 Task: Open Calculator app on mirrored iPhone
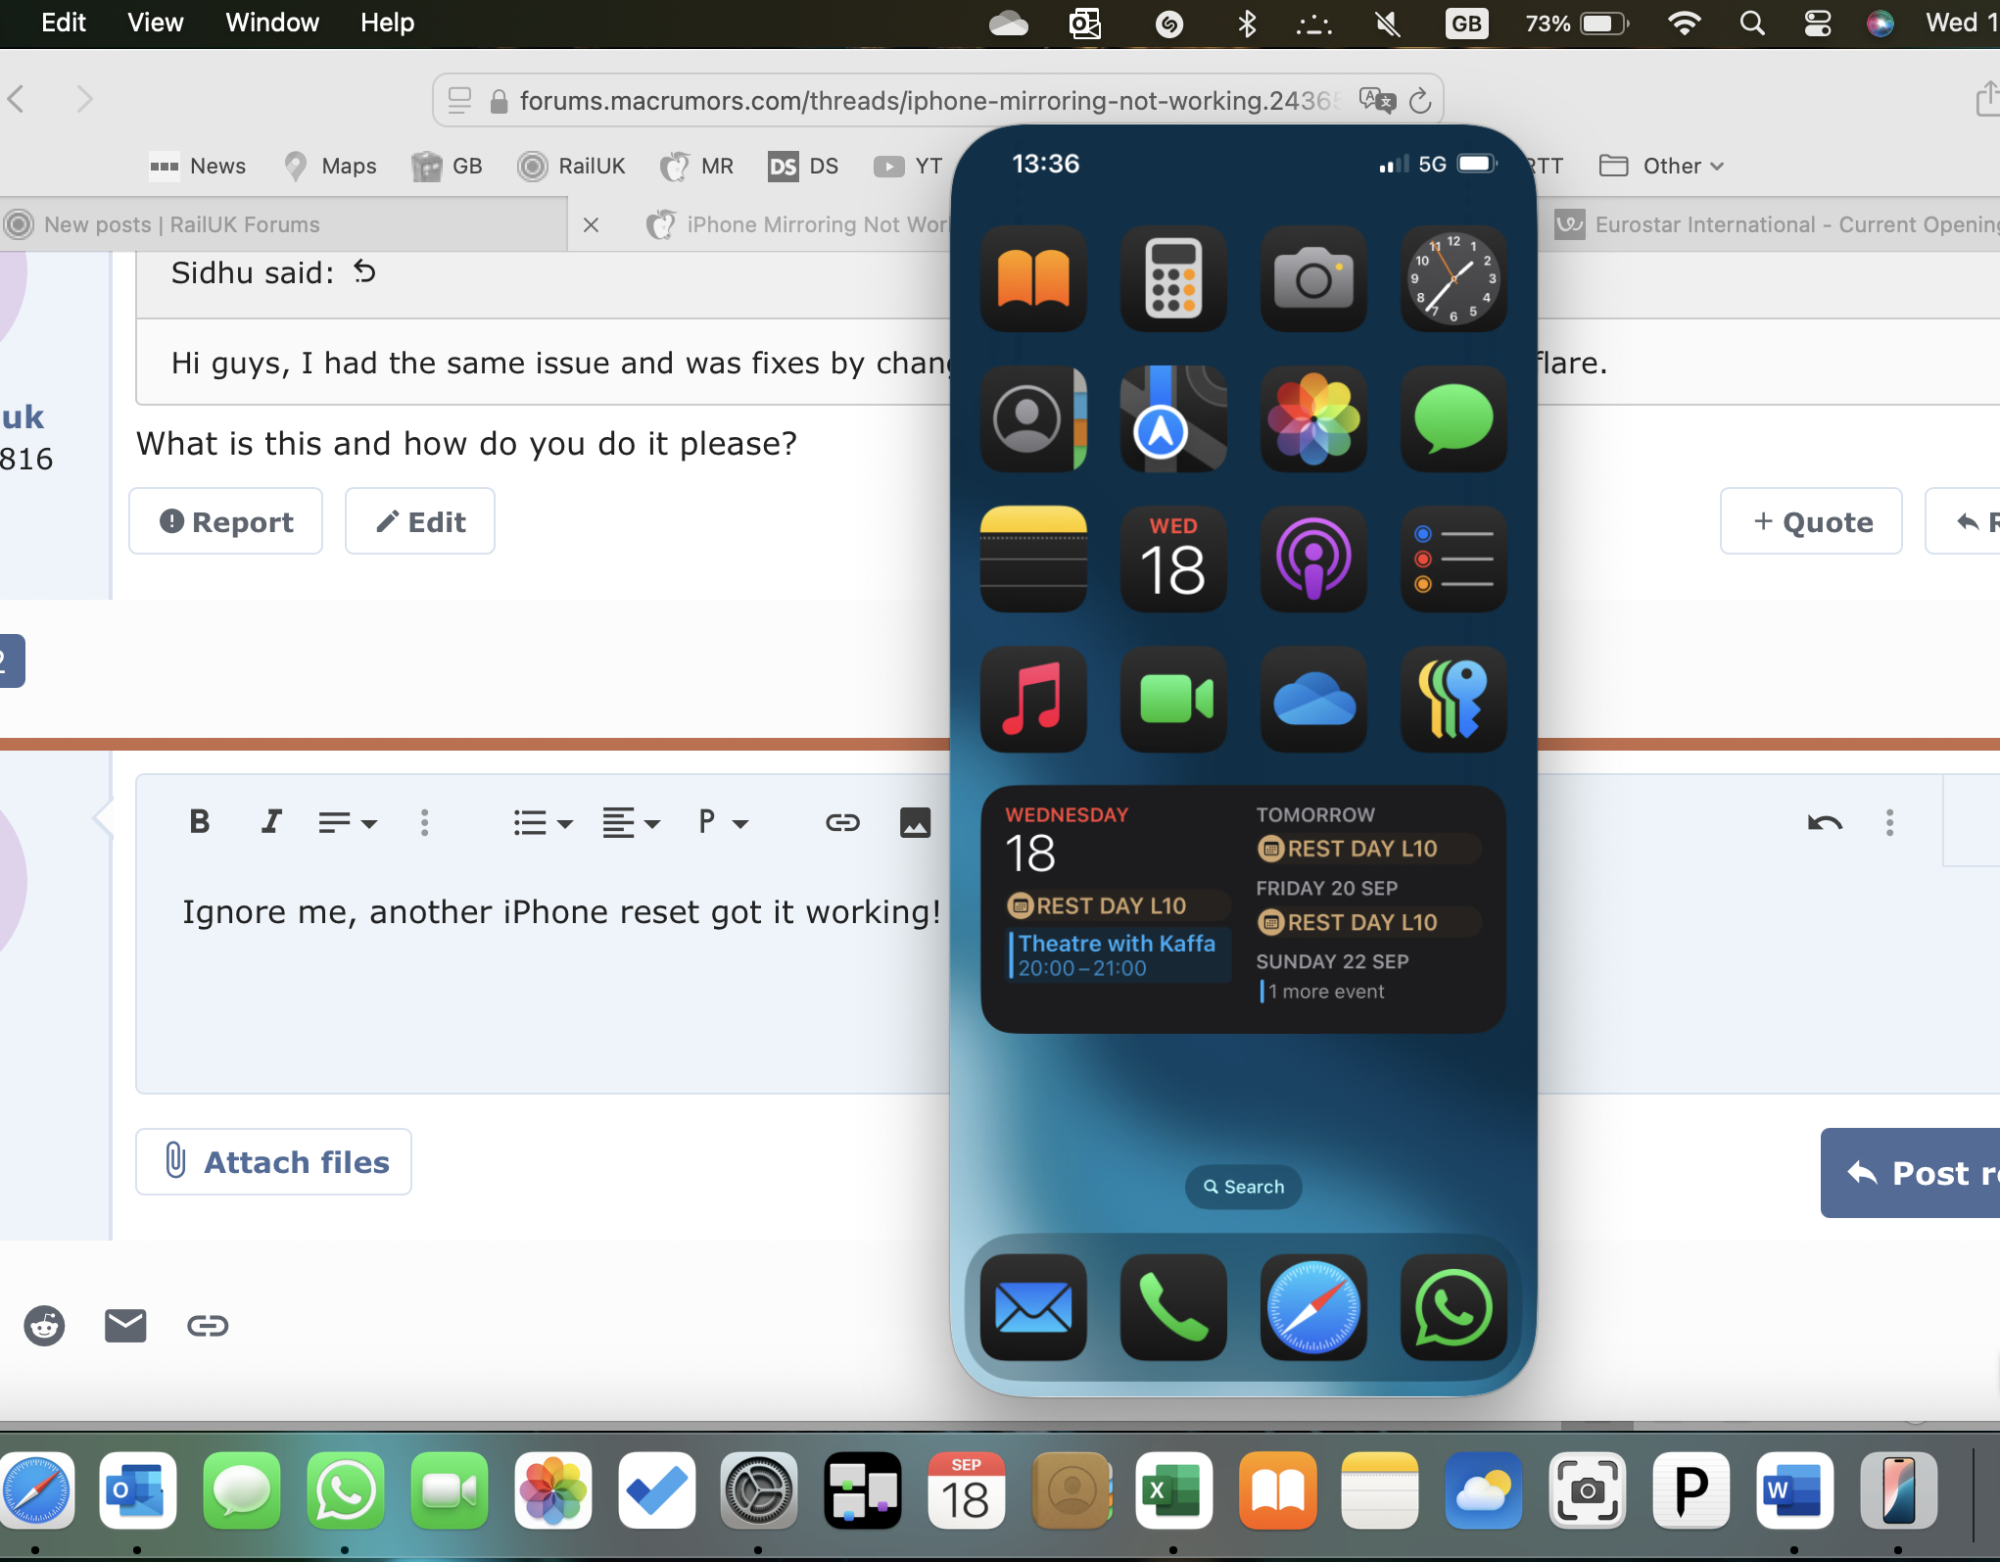[x=1173, y=278]
